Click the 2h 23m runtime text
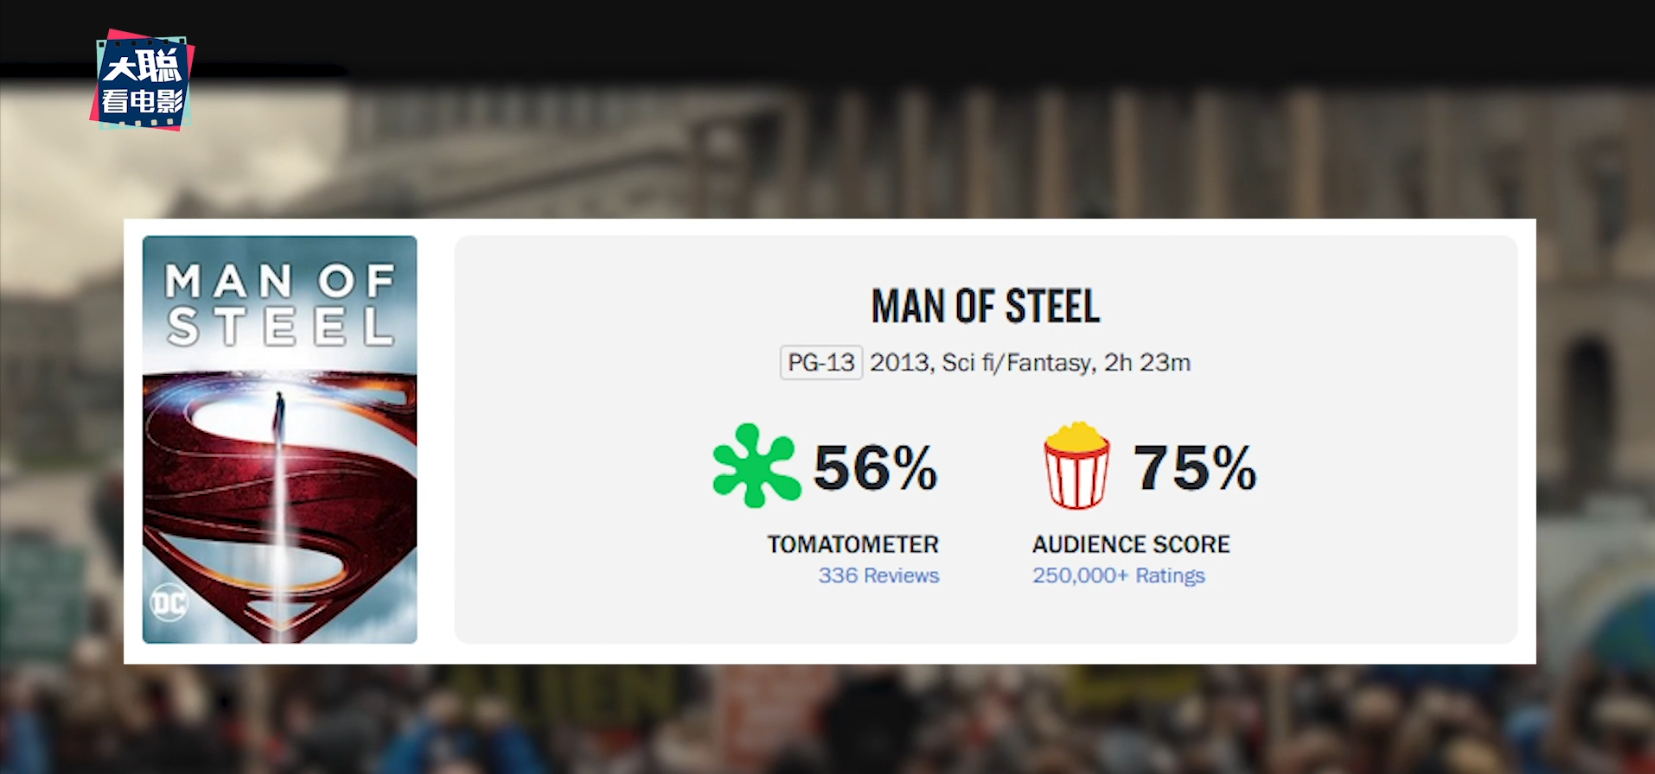The height and width of the screenshot is (774, 1655). tap(1147, 362)
